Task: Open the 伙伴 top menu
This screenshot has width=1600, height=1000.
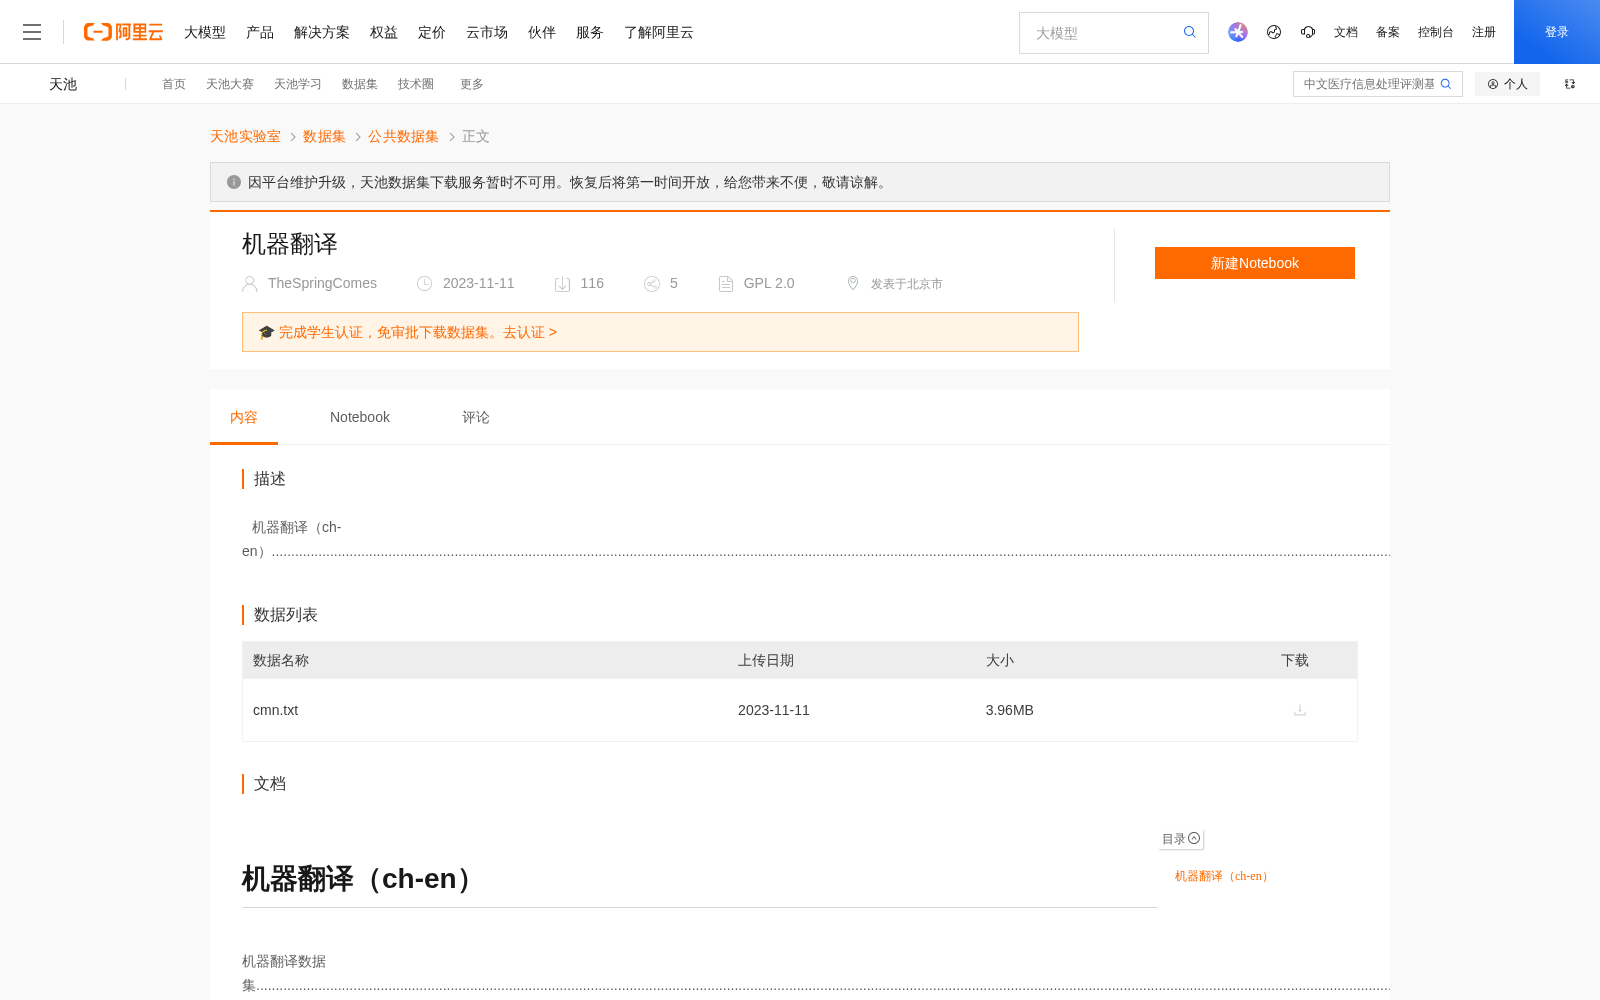Action: click(542, 32)
